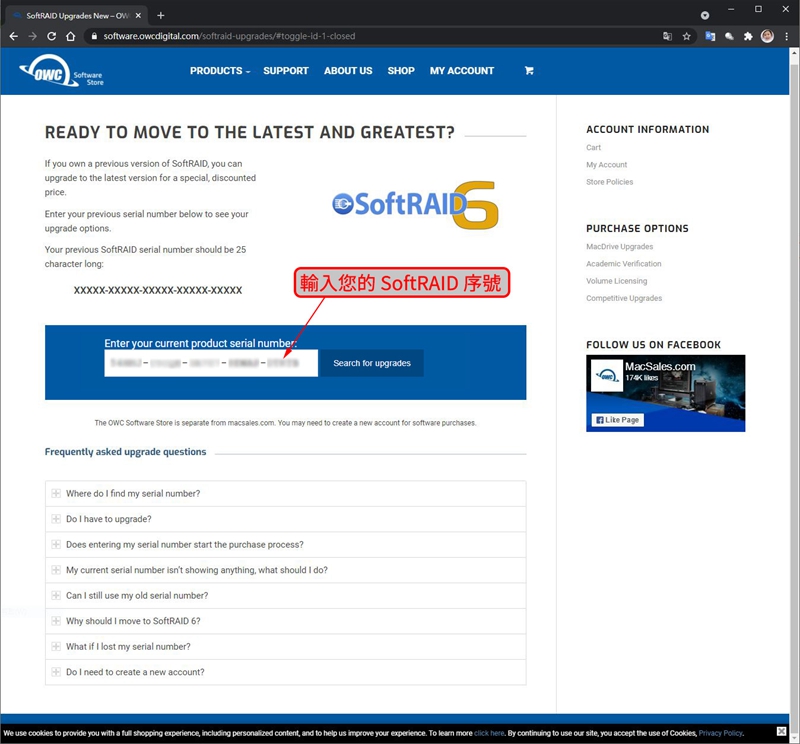This screenshot has width=800, height=744.
Task: Open the browser profile avatar
Action: [x=767, y=36]
